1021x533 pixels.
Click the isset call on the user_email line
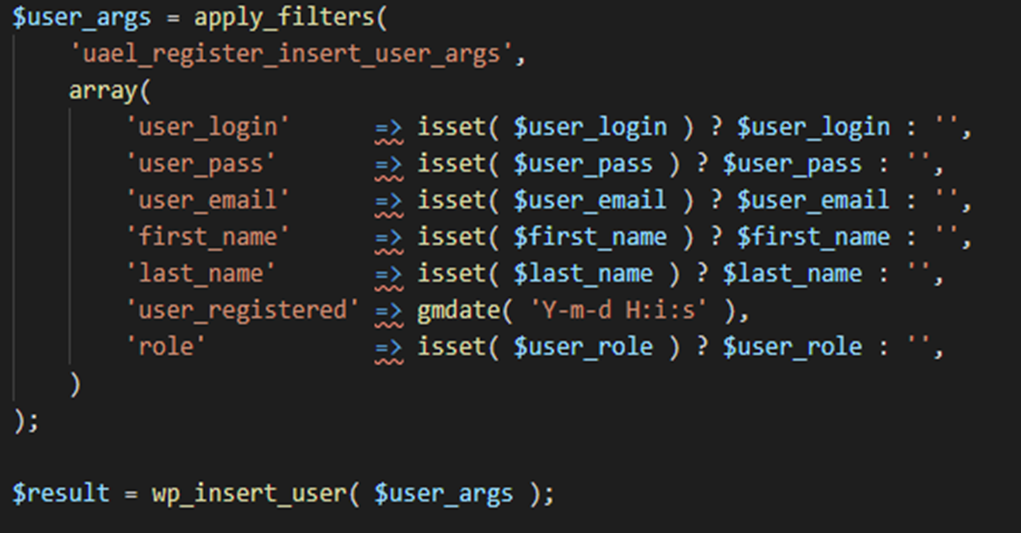coord(451,200)
